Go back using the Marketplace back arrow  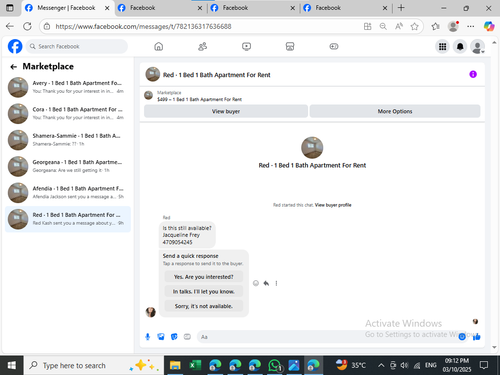(x=13, y=67)
